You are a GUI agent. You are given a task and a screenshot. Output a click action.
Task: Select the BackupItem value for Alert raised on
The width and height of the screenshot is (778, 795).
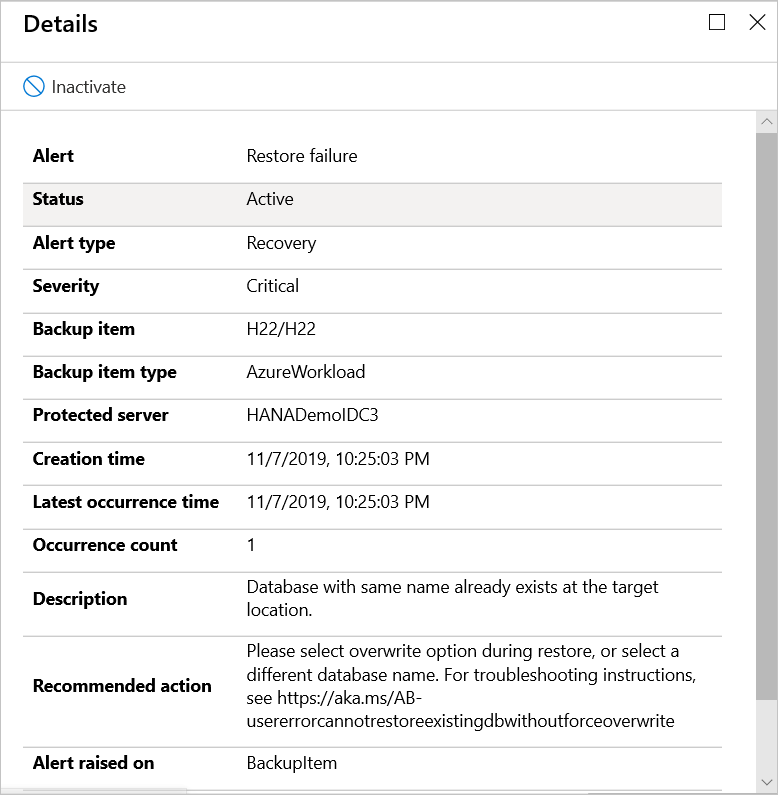coord(292,763)
